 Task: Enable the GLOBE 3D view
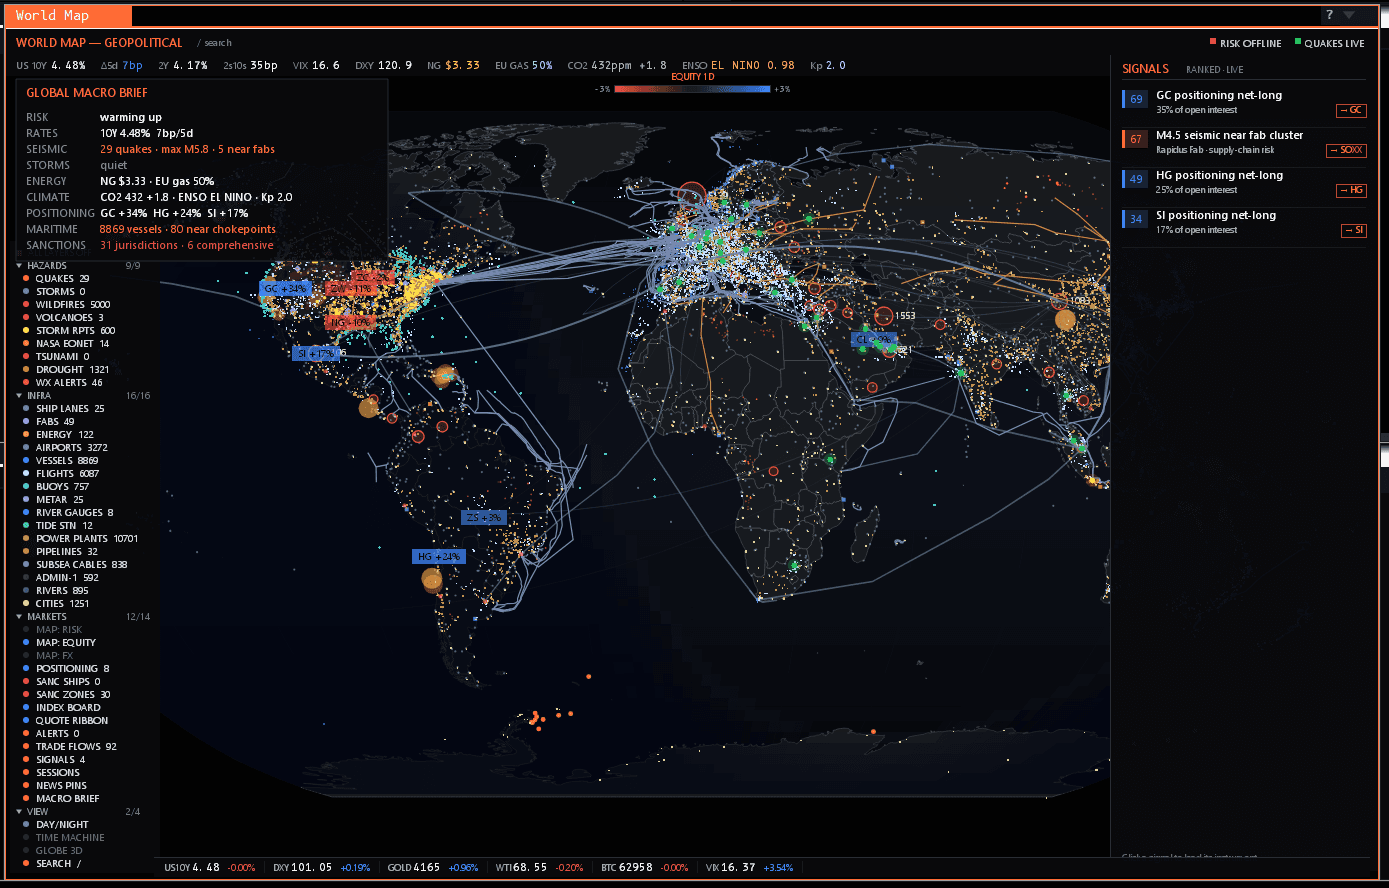point(52,850)
